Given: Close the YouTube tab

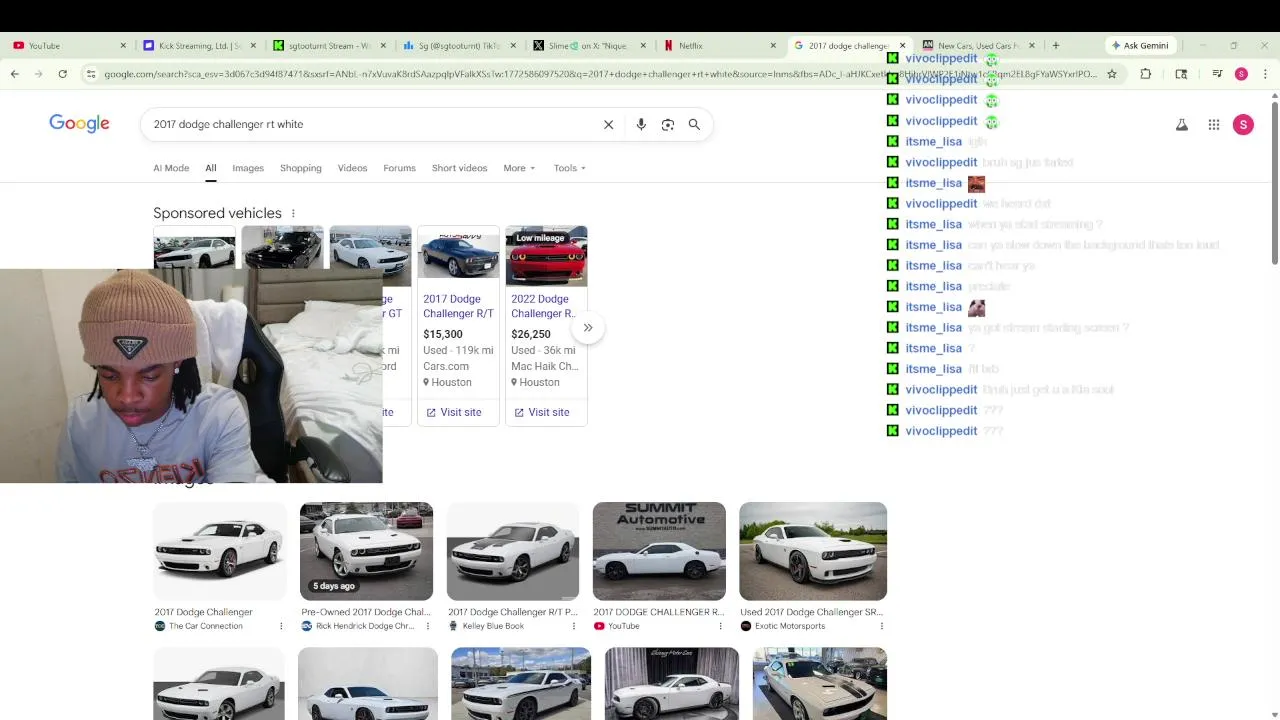Looking at the screenshot, I should tap(123, 45).
